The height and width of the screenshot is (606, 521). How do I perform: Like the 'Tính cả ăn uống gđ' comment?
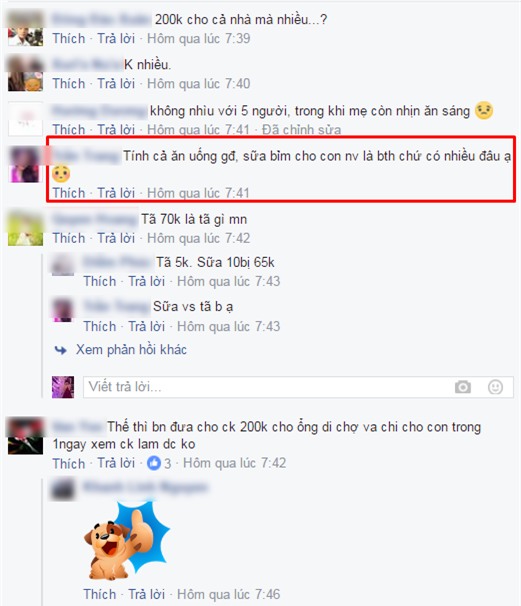pyautogui.click(x=69, y=192)
